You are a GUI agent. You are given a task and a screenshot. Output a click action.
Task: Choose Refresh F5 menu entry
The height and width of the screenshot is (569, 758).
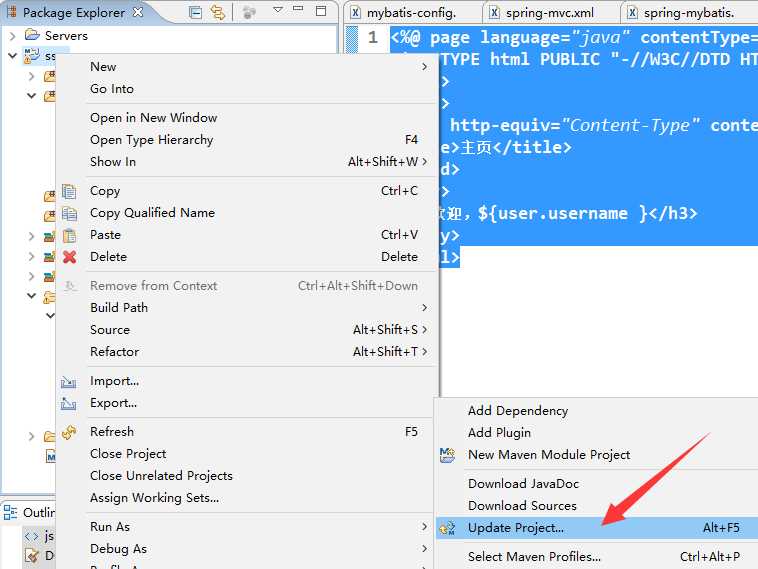247,432
